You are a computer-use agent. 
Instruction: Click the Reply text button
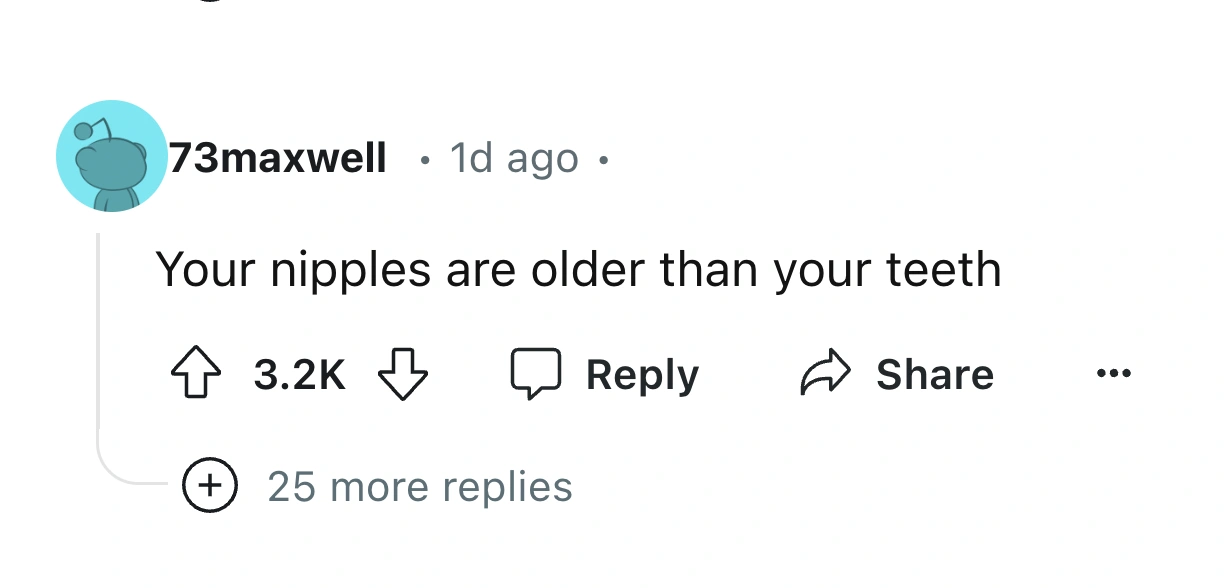[x=642, y=374]
